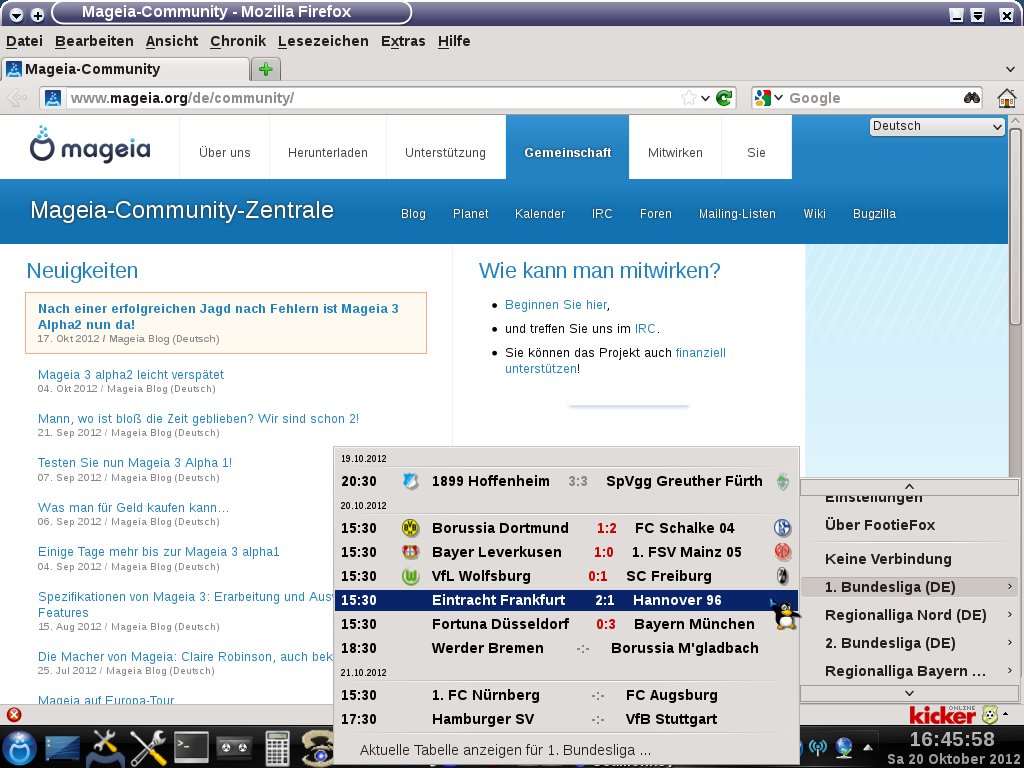
Task: Open the Deutsch language dropdown
Action: click(936, 127)
